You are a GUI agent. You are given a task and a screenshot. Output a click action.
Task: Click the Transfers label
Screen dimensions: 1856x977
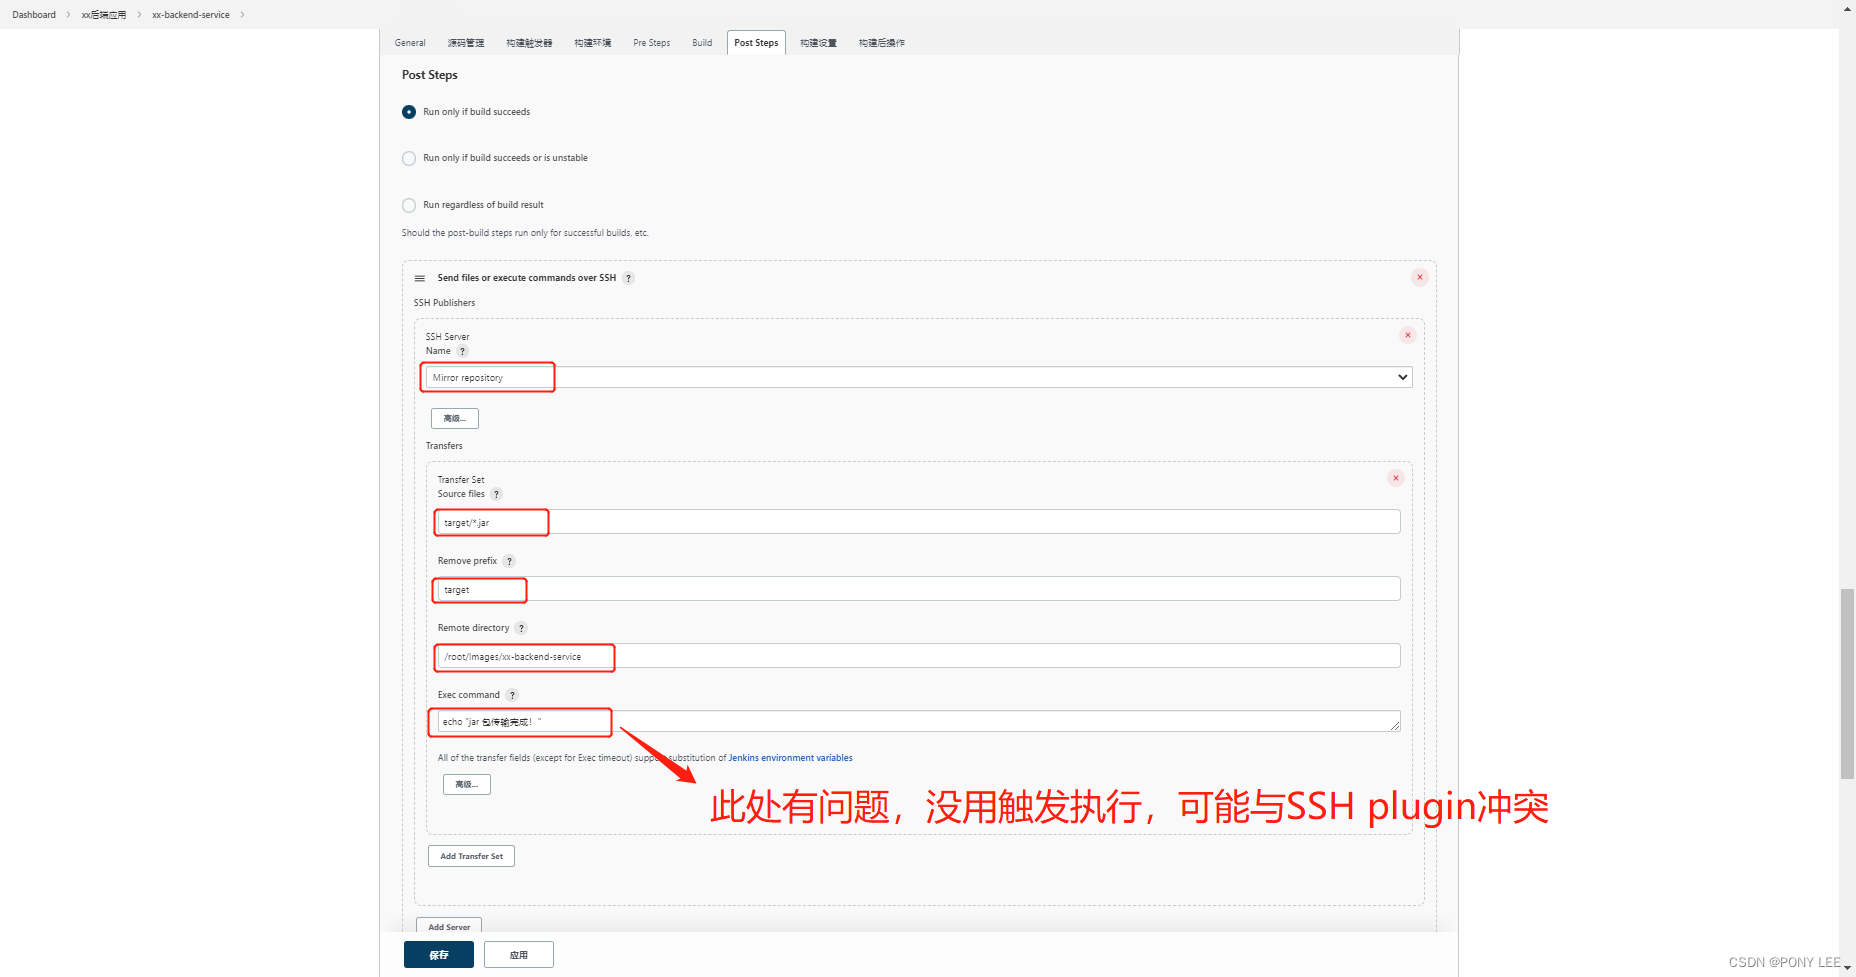(444, 446)
